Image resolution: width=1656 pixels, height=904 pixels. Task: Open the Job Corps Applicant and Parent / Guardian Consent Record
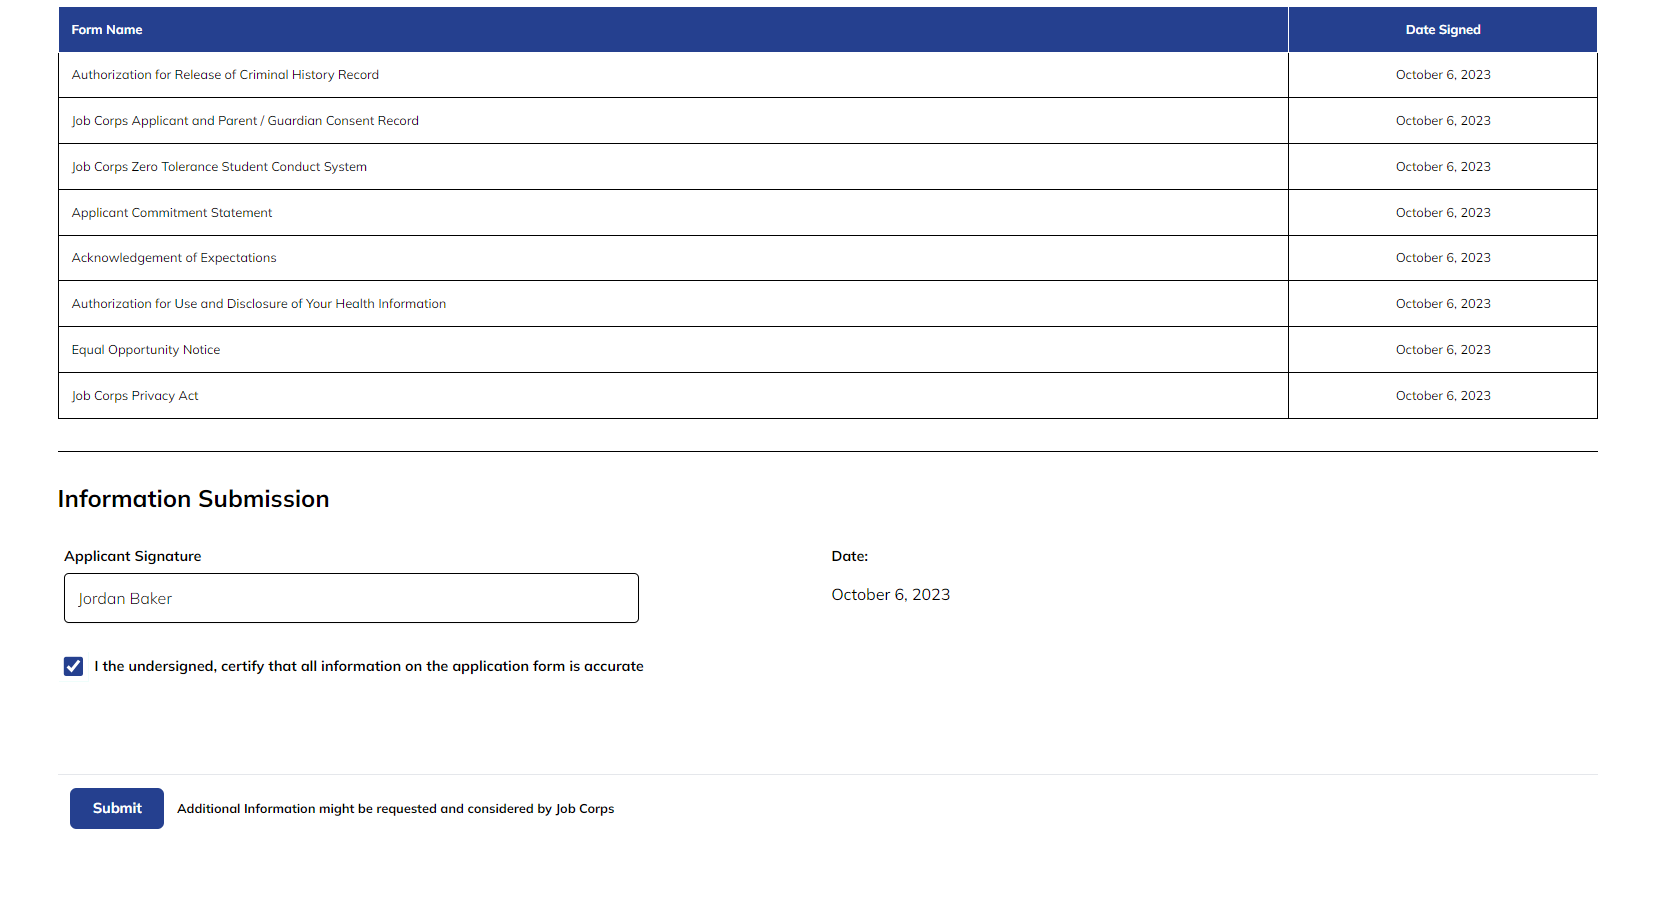coord(245,120)
